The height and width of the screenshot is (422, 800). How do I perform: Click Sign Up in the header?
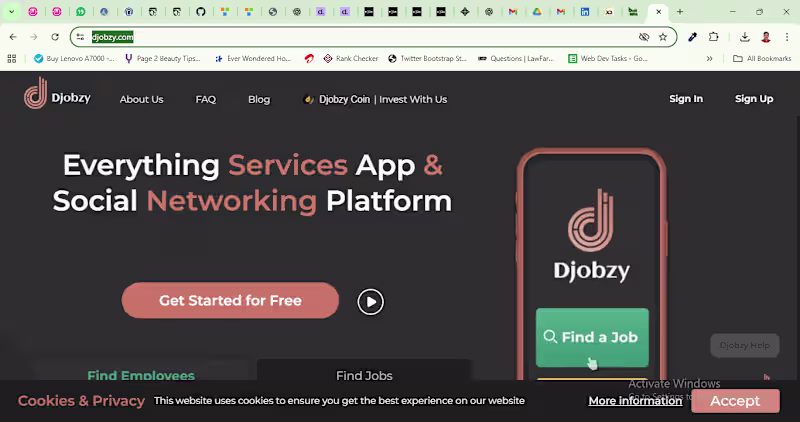[754, 99]
